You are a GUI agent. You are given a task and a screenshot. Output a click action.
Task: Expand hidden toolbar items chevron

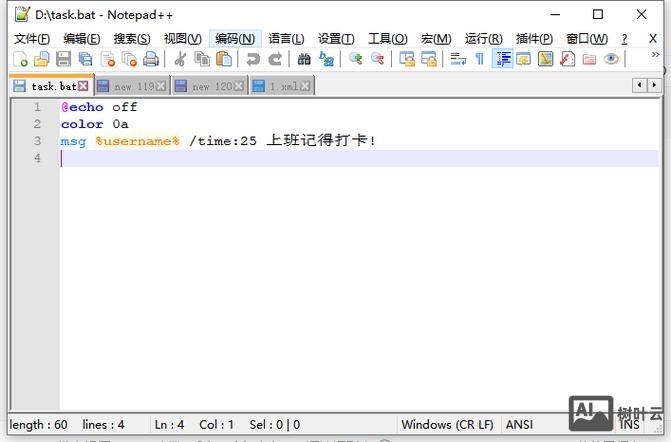click(655, 55)
